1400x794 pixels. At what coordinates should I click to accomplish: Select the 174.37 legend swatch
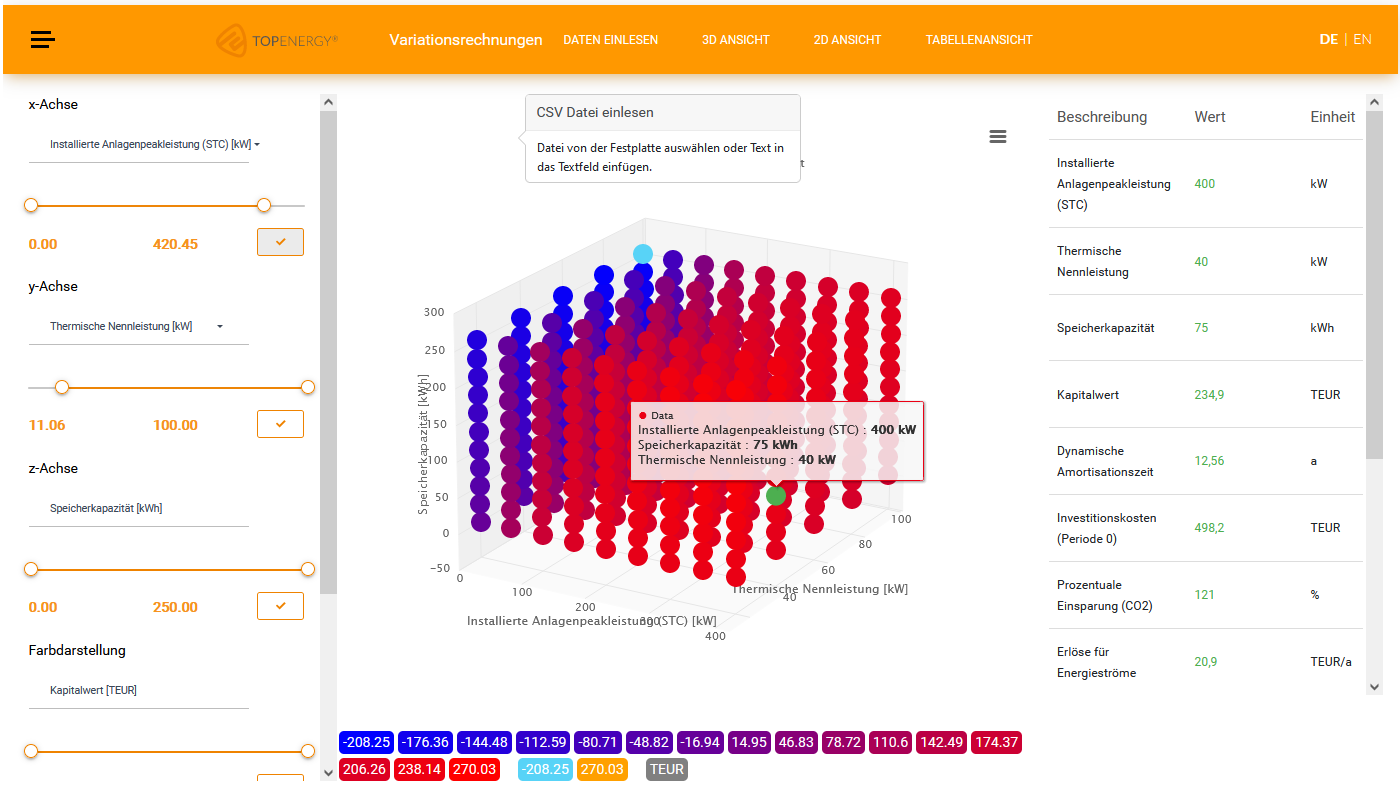996,742
